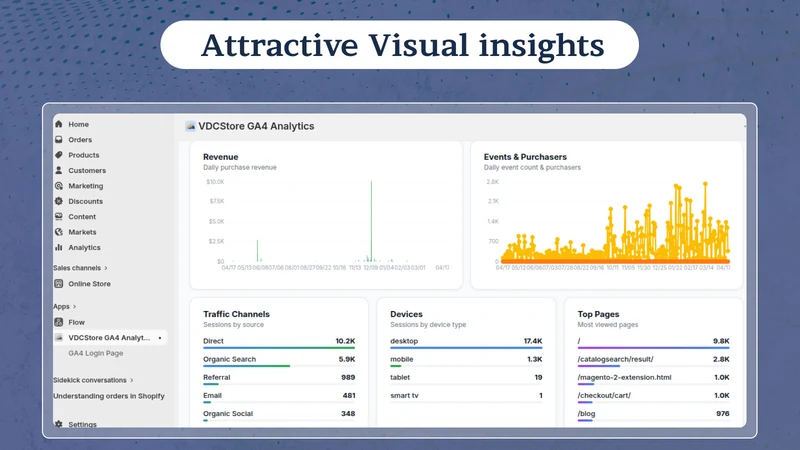Image resolution: width=800 pixels, height=450 pixels.
Task: Click the Referral row label
Action: coord(216,377)
